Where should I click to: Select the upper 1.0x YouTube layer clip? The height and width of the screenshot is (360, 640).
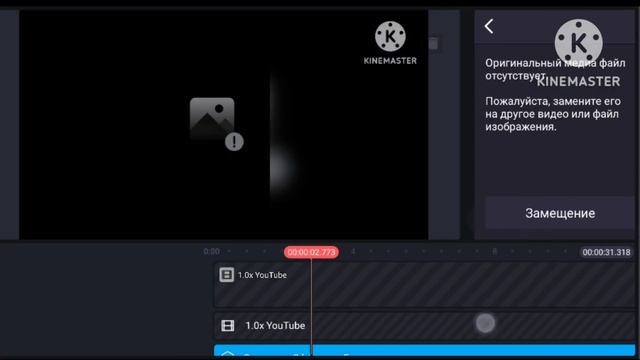click(424, 284)
